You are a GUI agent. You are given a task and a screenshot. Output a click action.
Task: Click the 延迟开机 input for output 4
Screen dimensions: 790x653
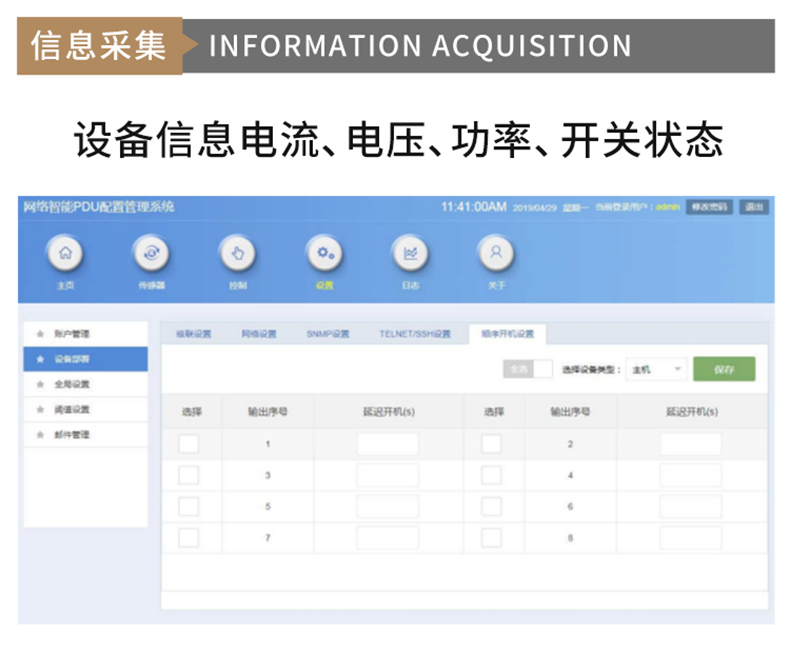690,476
